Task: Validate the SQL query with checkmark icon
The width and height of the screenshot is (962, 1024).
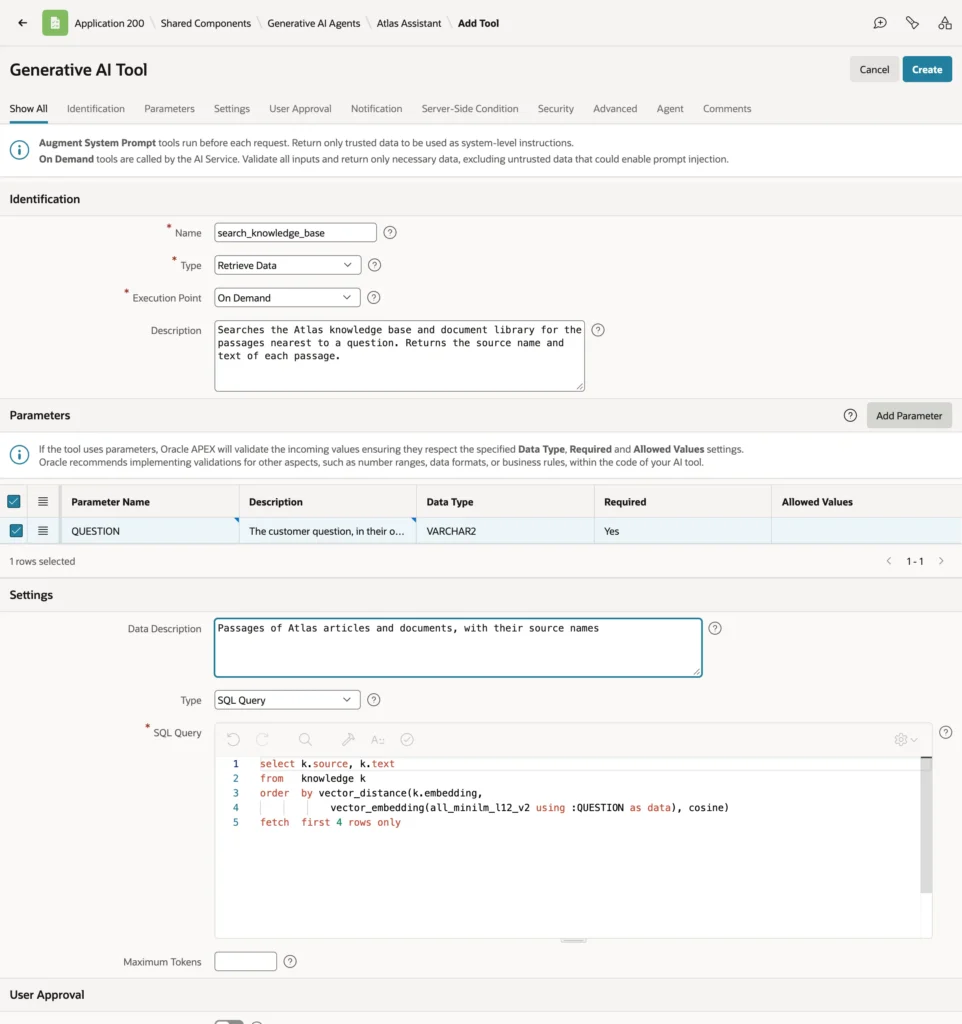Action: pyautogui.click(x=407, y=739)
